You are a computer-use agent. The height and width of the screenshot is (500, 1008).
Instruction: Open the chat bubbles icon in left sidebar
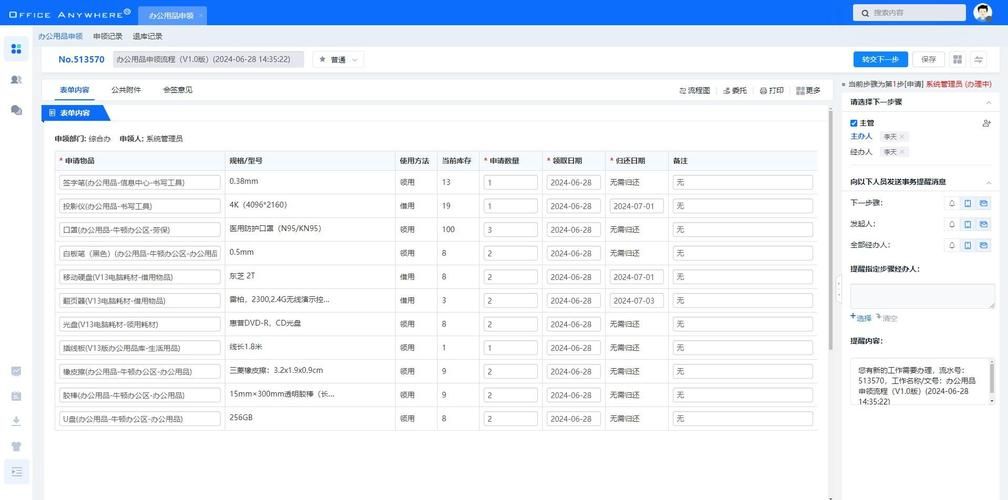[x=16, y=110]
